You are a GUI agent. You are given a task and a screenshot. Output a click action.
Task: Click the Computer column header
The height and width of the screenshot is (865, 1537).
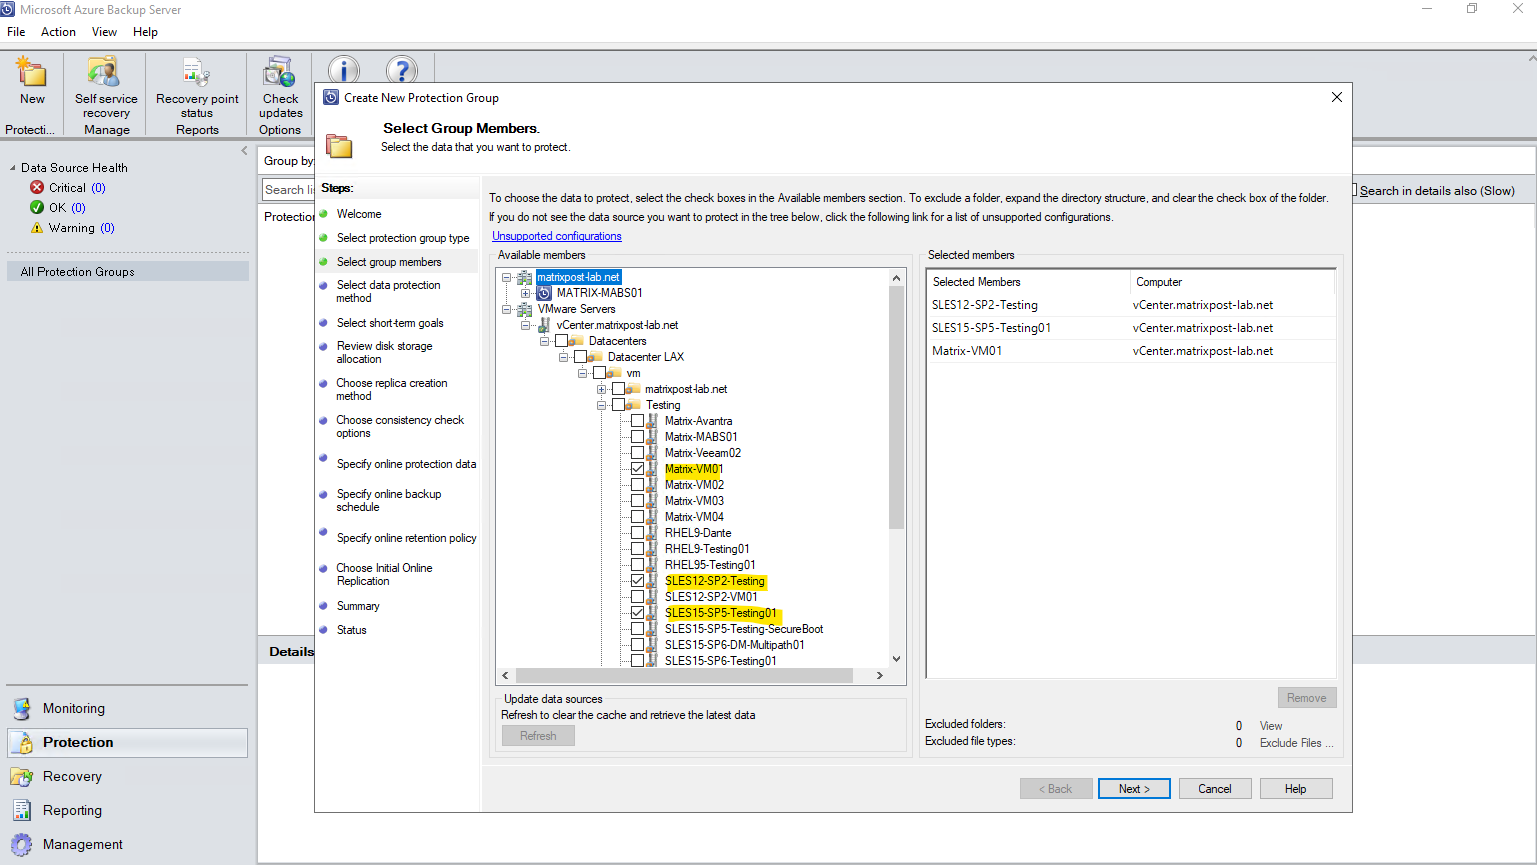pyautogui.click(x=1233, y=282)
